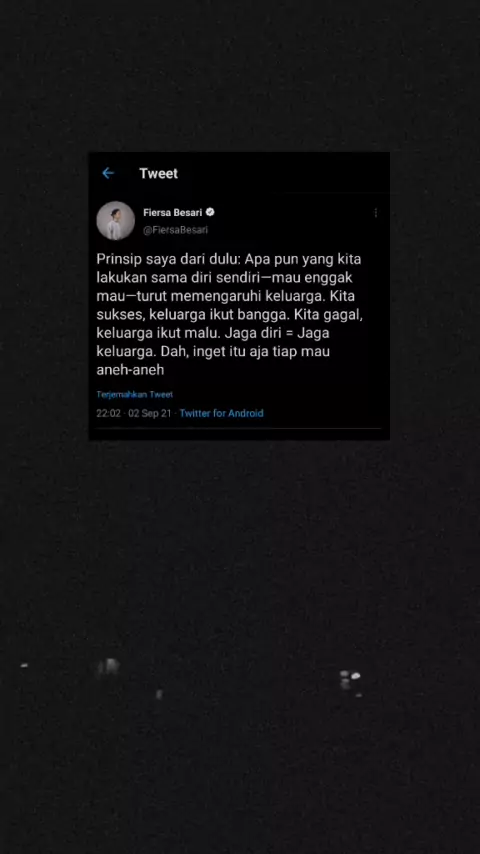Click the Fiersa Besari display name
Image resolution: width=480 pixels, height=854 pixels.
tap(173, 212)
